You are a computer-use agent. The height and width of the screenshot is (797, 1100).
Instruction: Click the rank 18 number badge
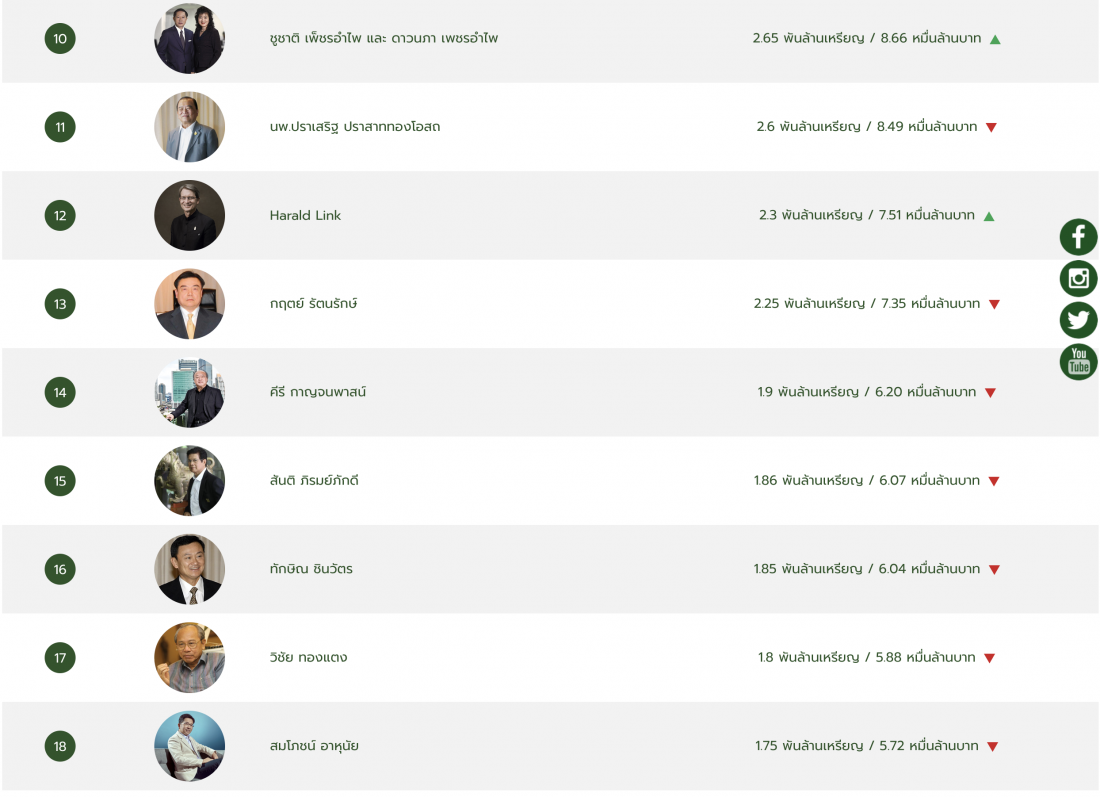(x=60, y=746)
